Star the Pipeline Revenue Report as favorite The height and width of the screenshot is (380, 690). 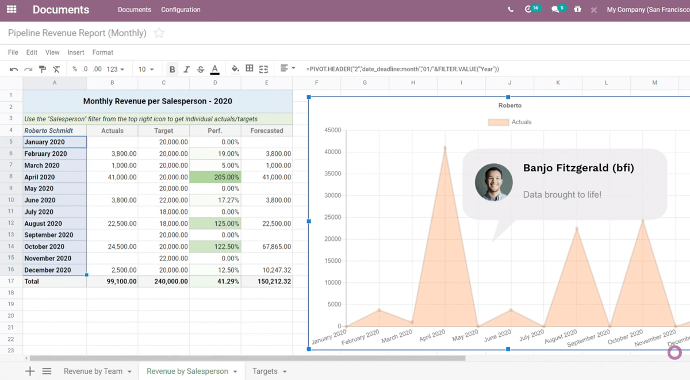(159, 33)
